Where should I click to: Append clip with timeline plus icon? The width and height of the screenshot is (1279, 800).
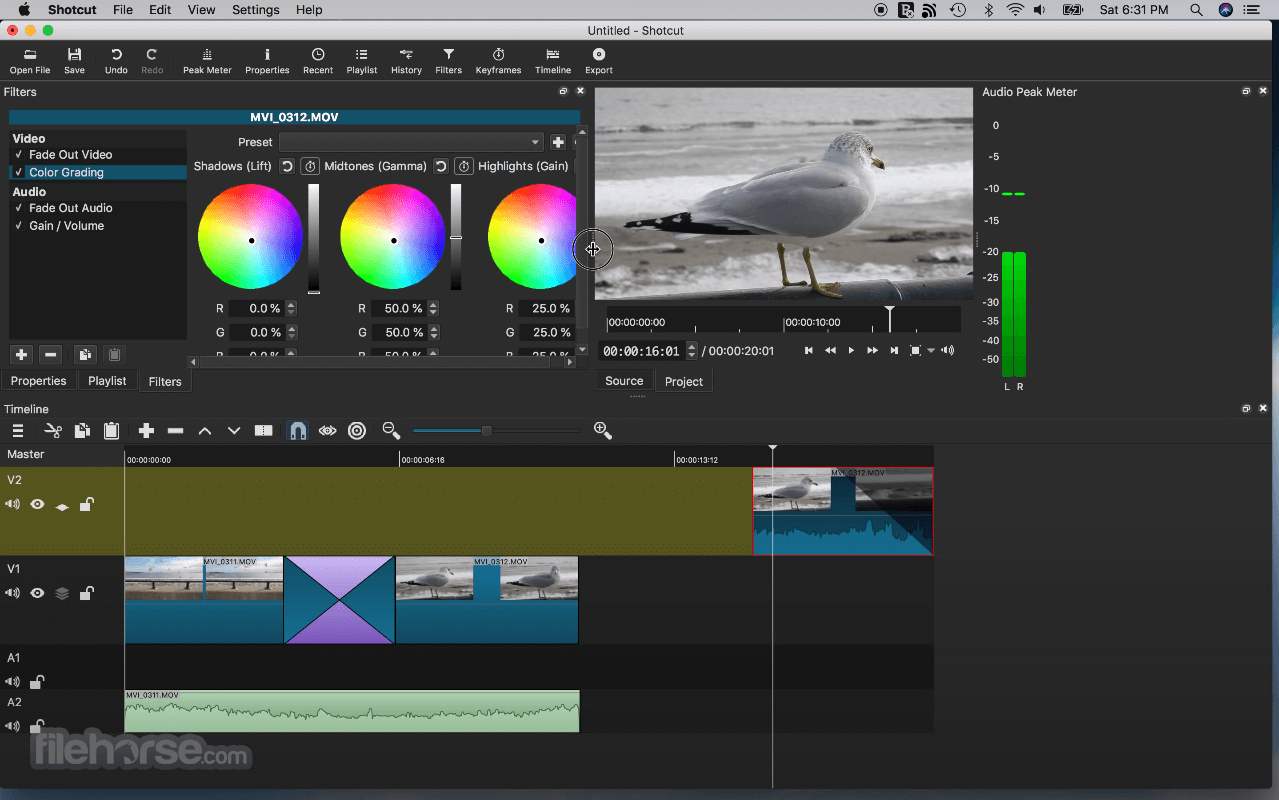coord(146,431)
